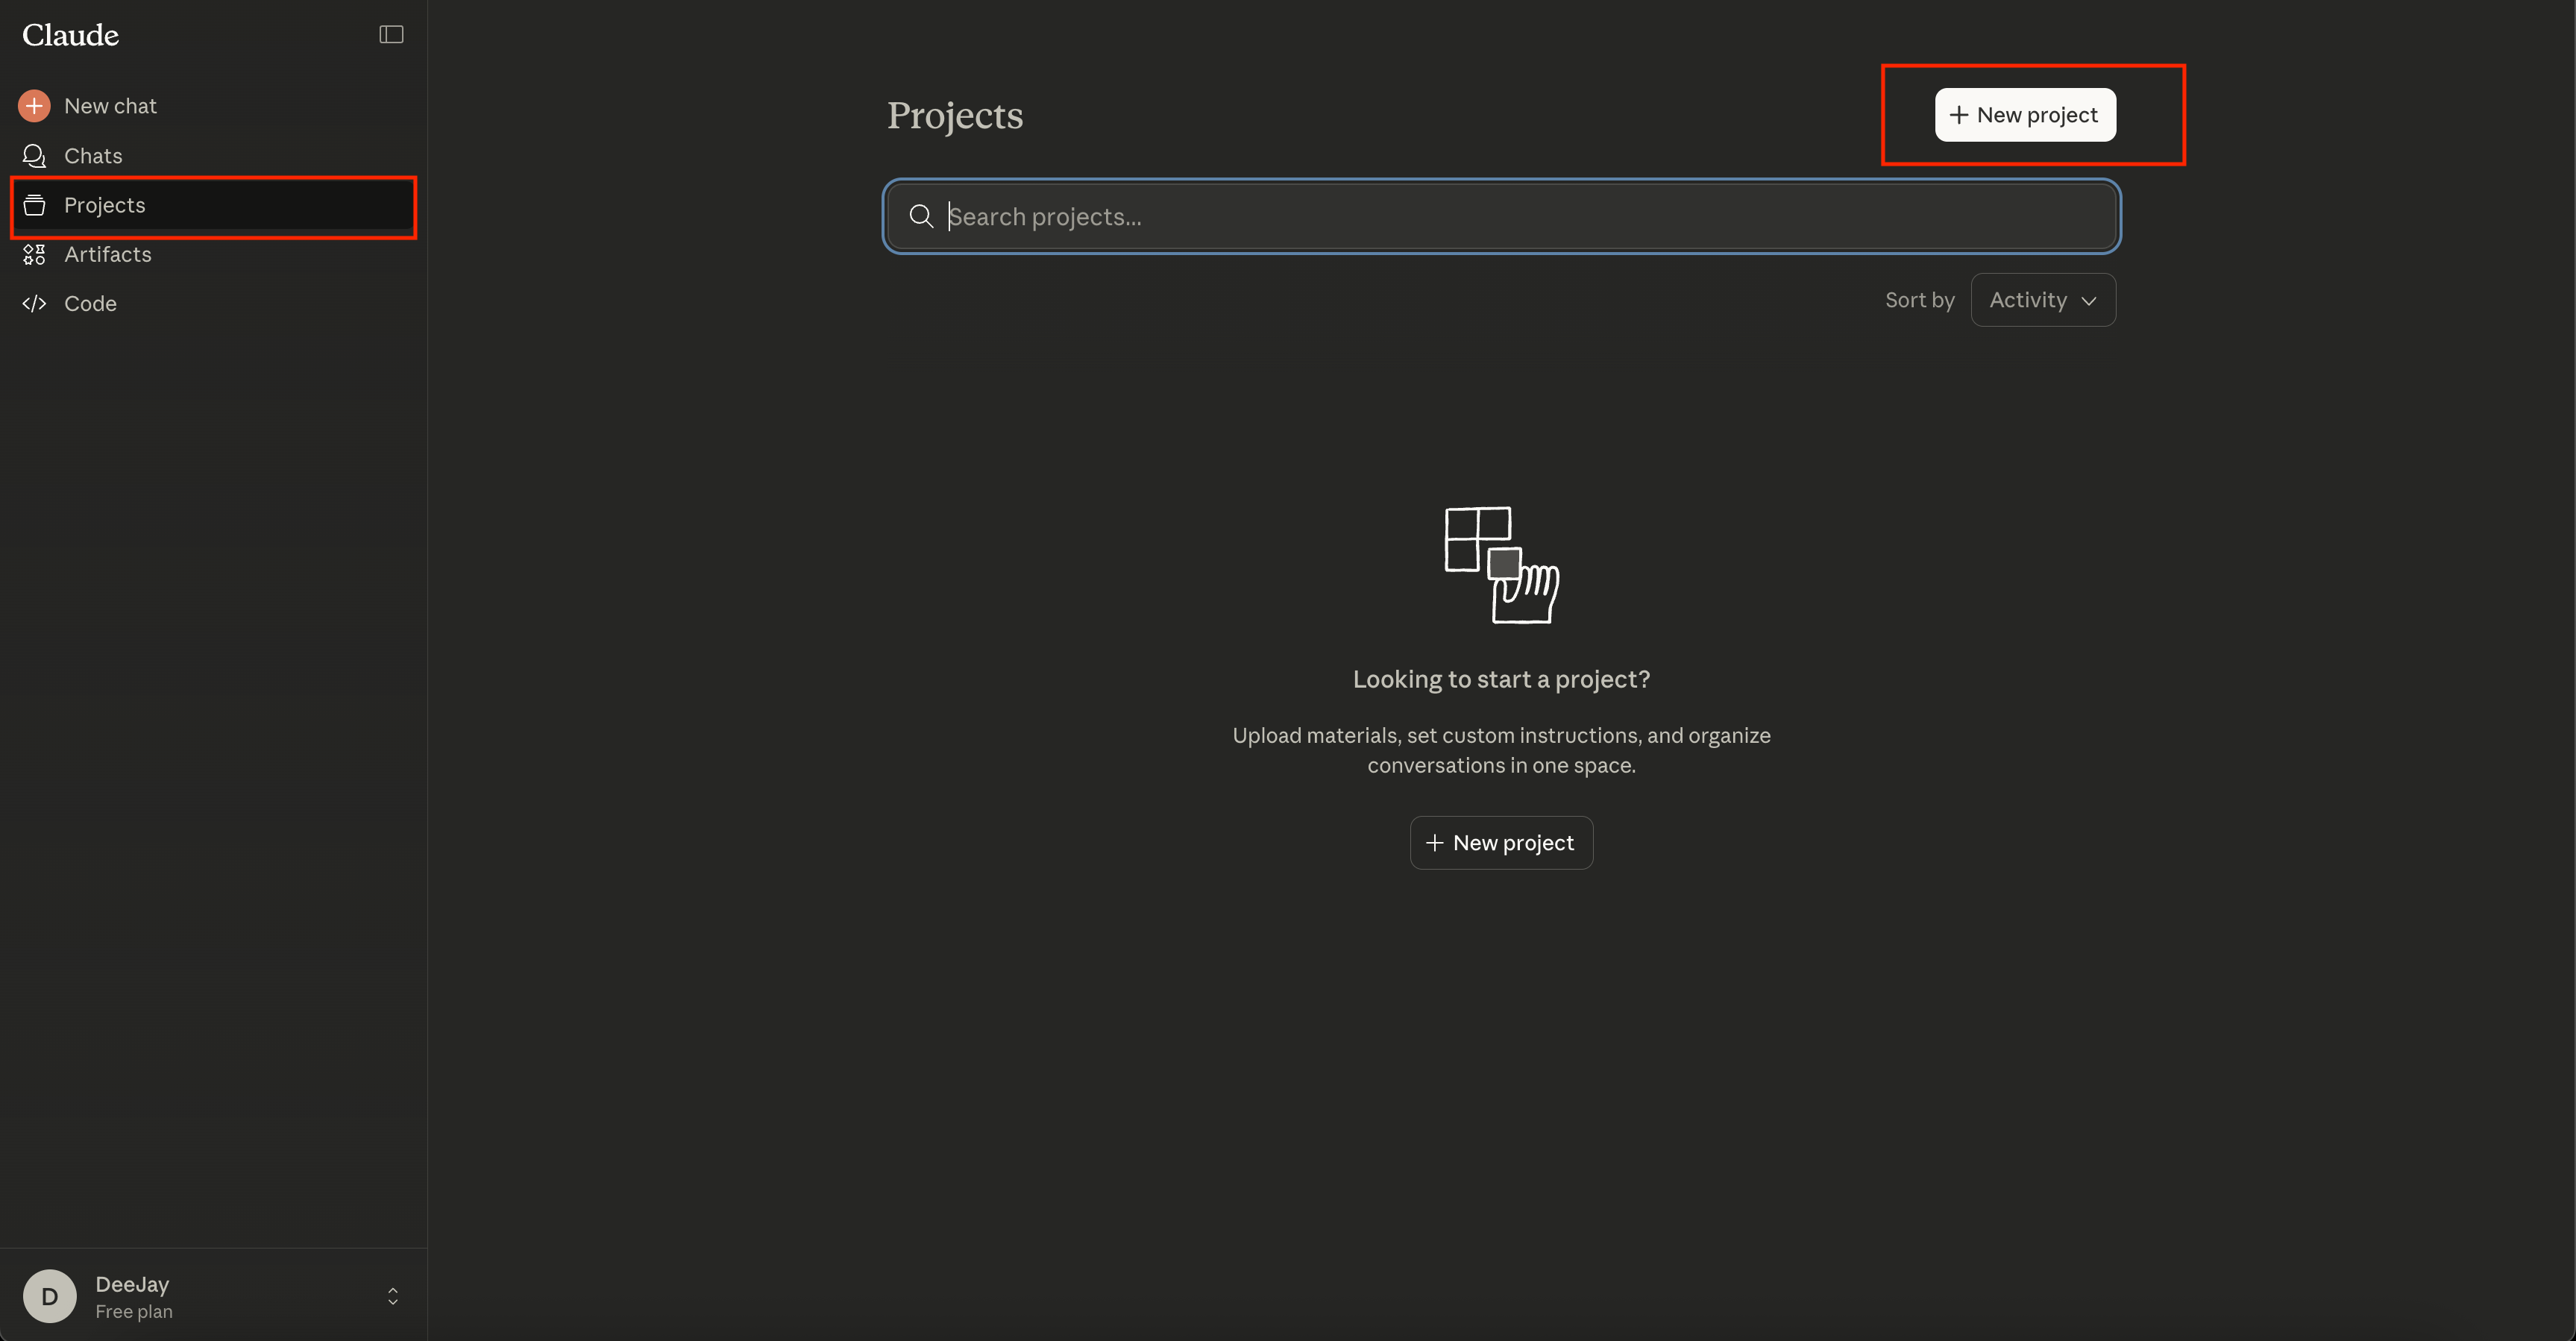
Task: Click the grid and hand illustration
Action: 1501,565
